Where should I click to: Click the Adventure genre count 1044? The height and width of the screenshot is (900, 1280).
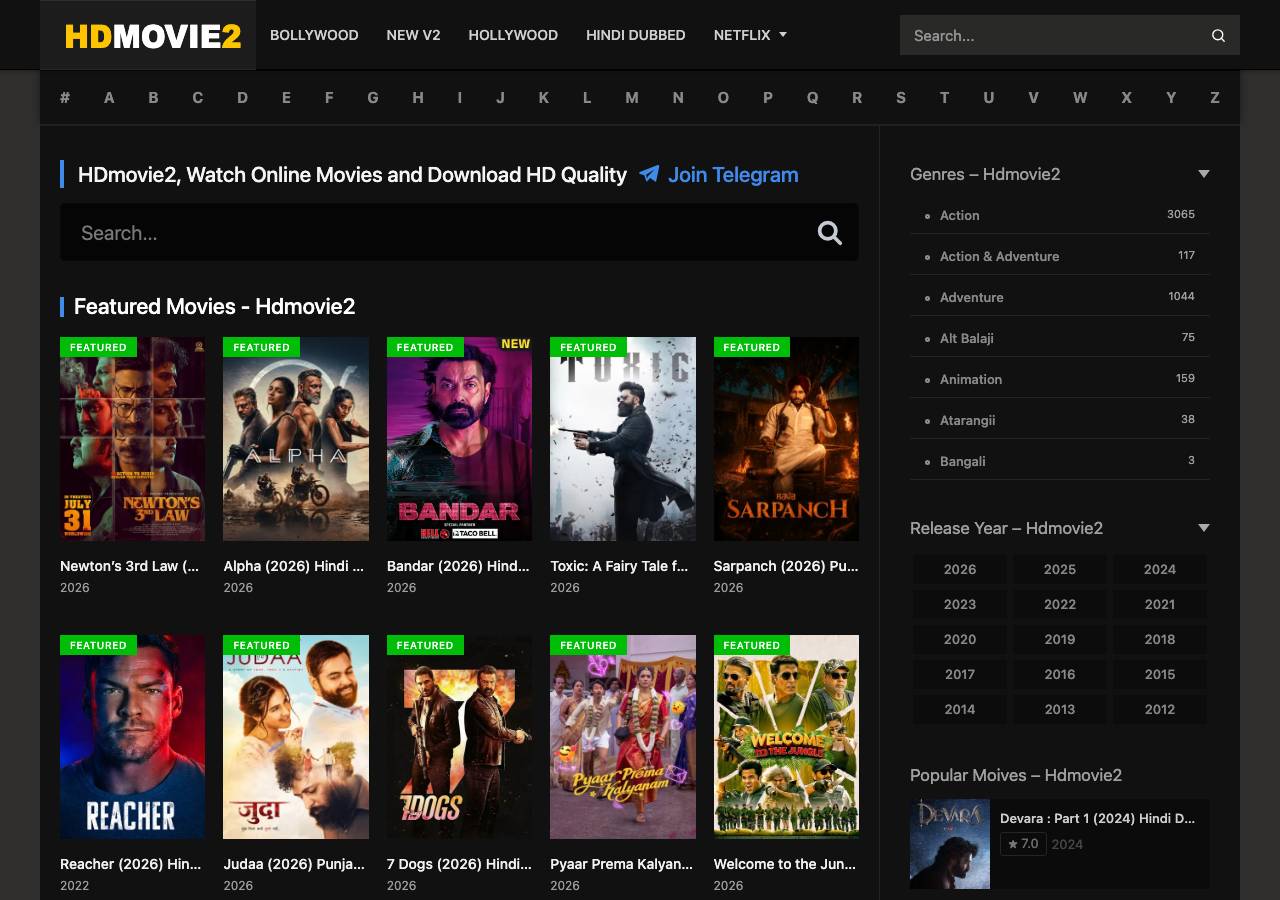(x=1182, y=296)
